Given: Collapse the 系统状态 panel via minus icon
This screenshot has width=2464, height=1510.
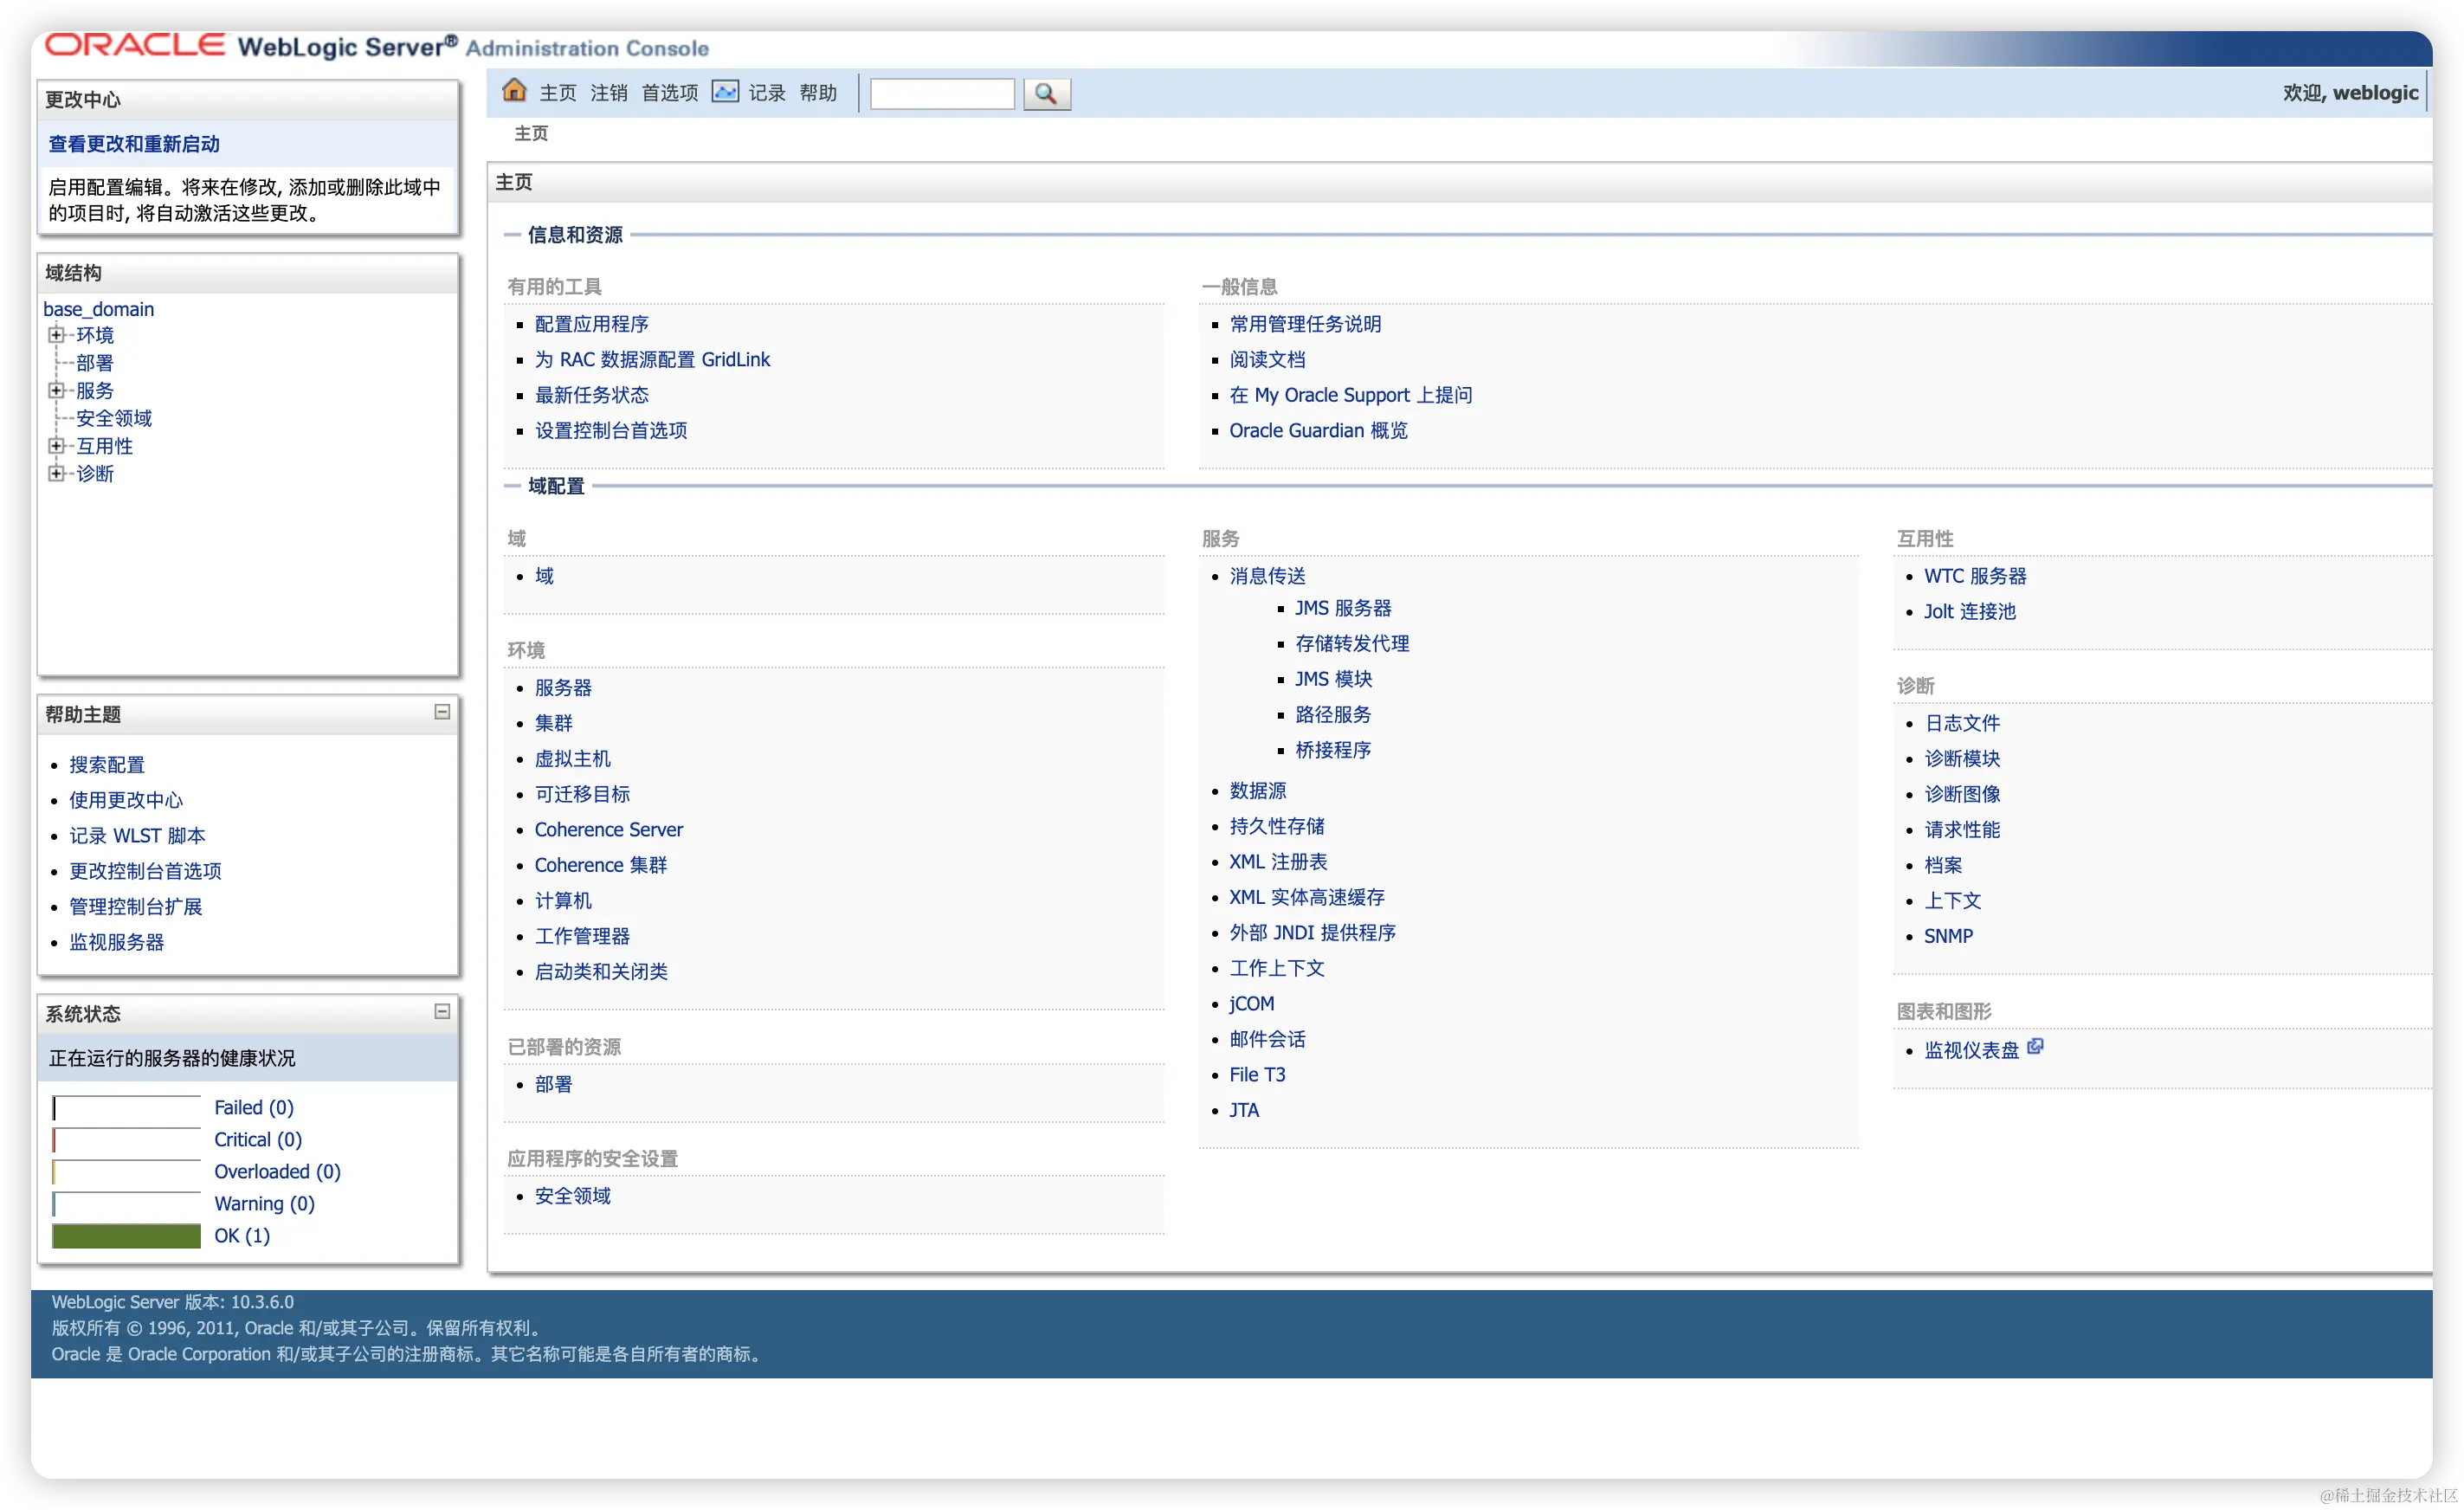Looking at the screenshot, I should click(x=442, y=1011).
